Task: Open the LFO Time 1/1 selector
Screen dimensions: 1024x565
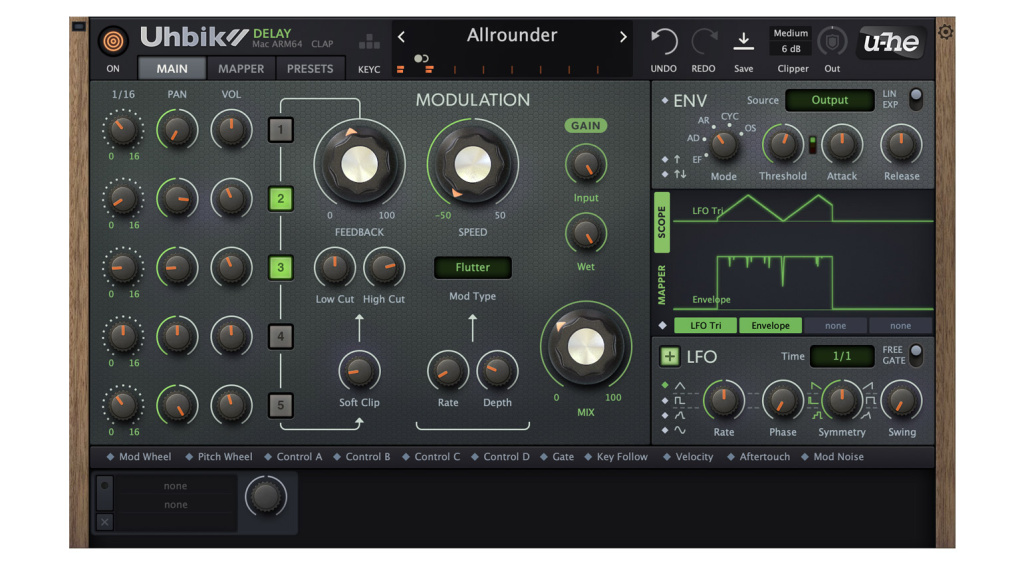Action: pos(841,356)
